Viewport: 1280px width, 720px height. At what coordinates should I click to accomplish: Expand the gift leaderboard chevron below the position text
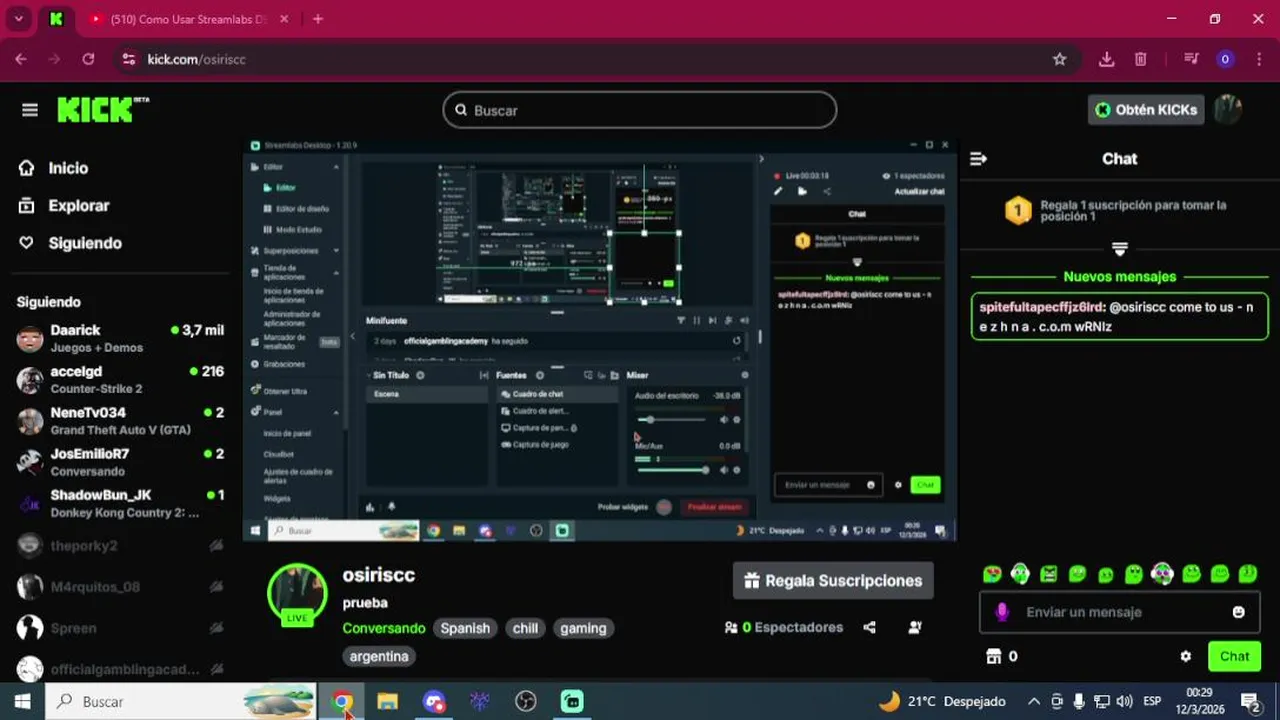(1119, 248)
